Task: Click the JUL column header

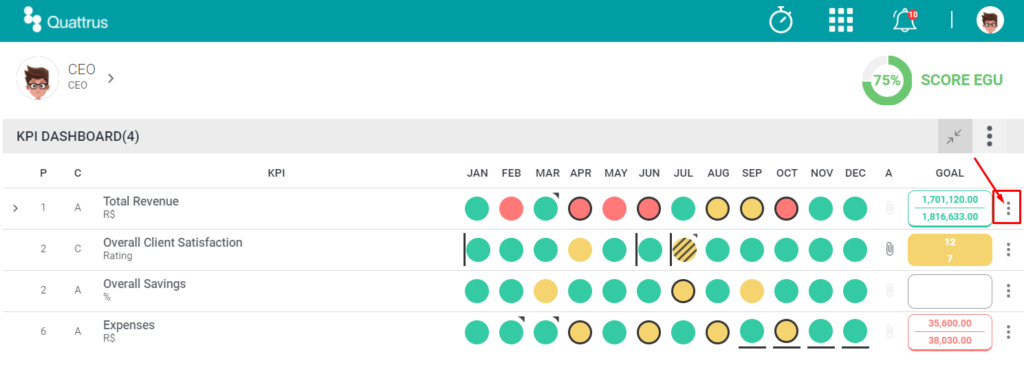Action: [683, 173]
